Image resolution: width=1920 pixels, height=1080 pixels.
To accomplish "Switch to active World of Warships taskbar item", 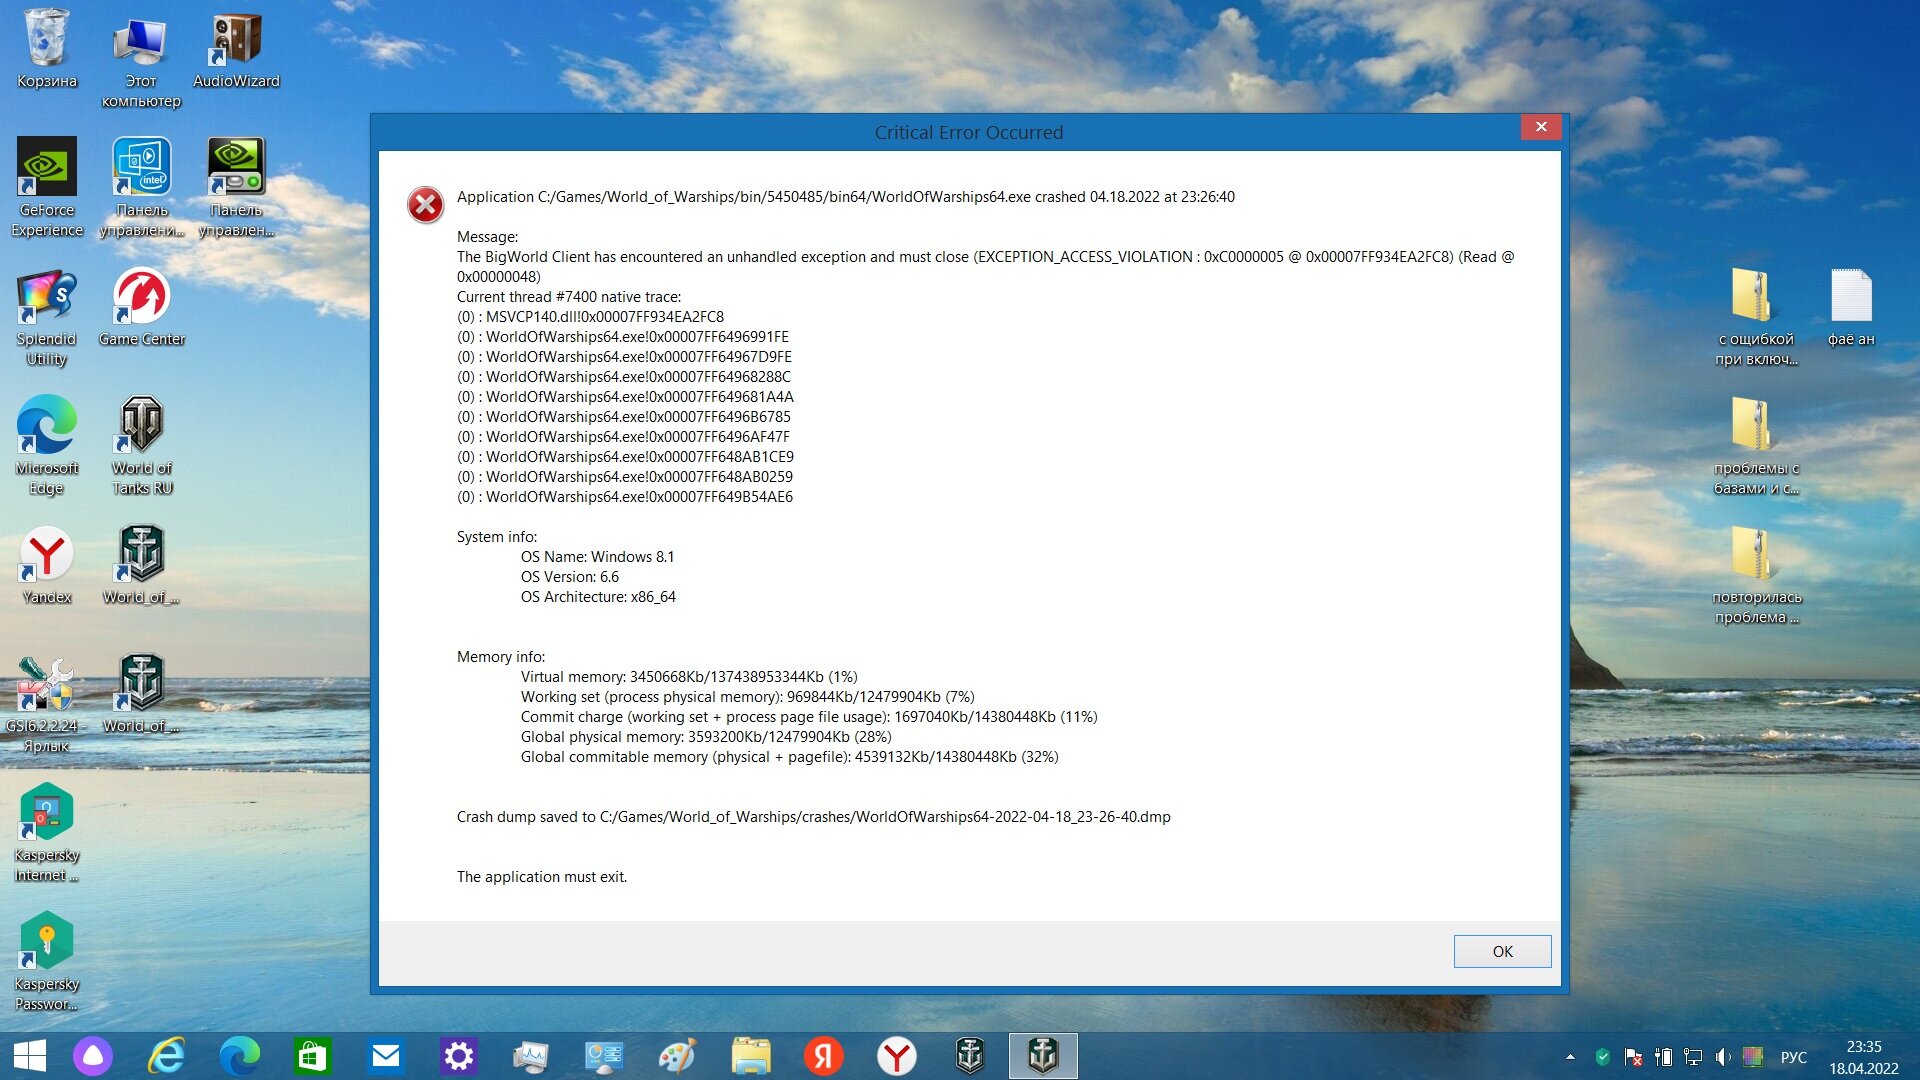I will (1043, 1056).
